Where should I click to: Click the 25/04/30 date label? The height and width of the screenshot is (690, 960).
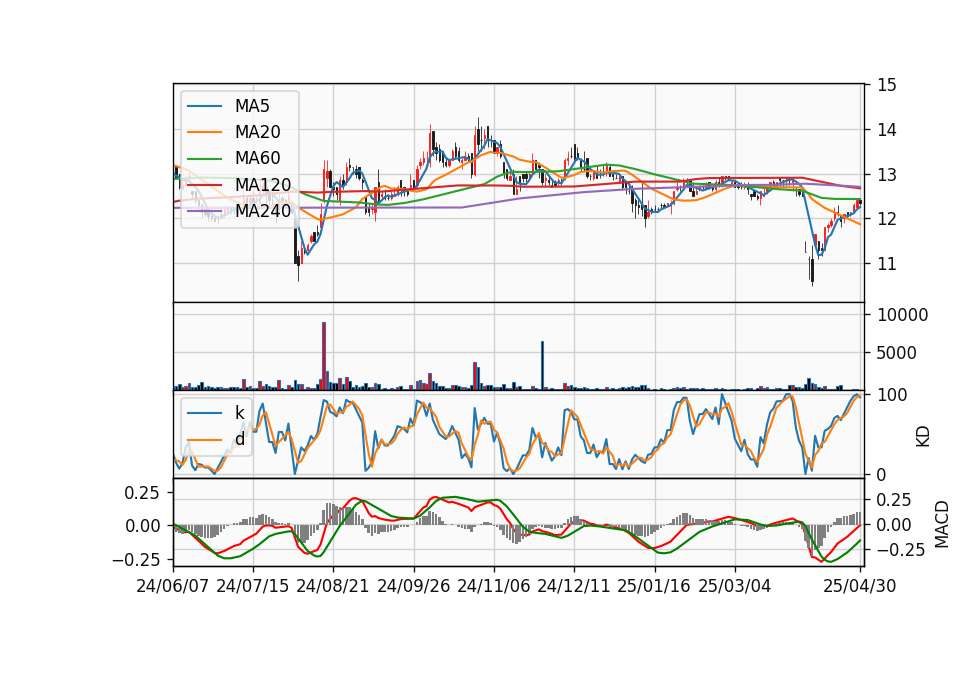(x=860, y=586)
